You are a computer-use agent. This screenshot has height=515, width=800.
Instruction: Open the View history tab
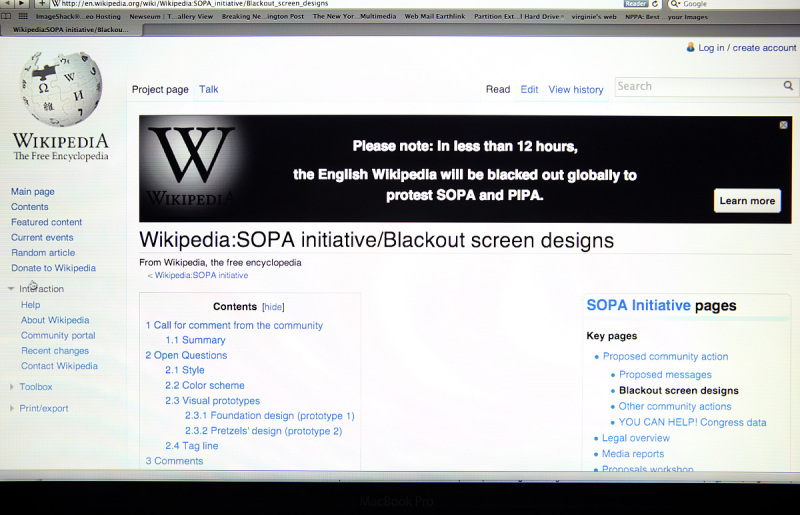[x=575, y=89]
